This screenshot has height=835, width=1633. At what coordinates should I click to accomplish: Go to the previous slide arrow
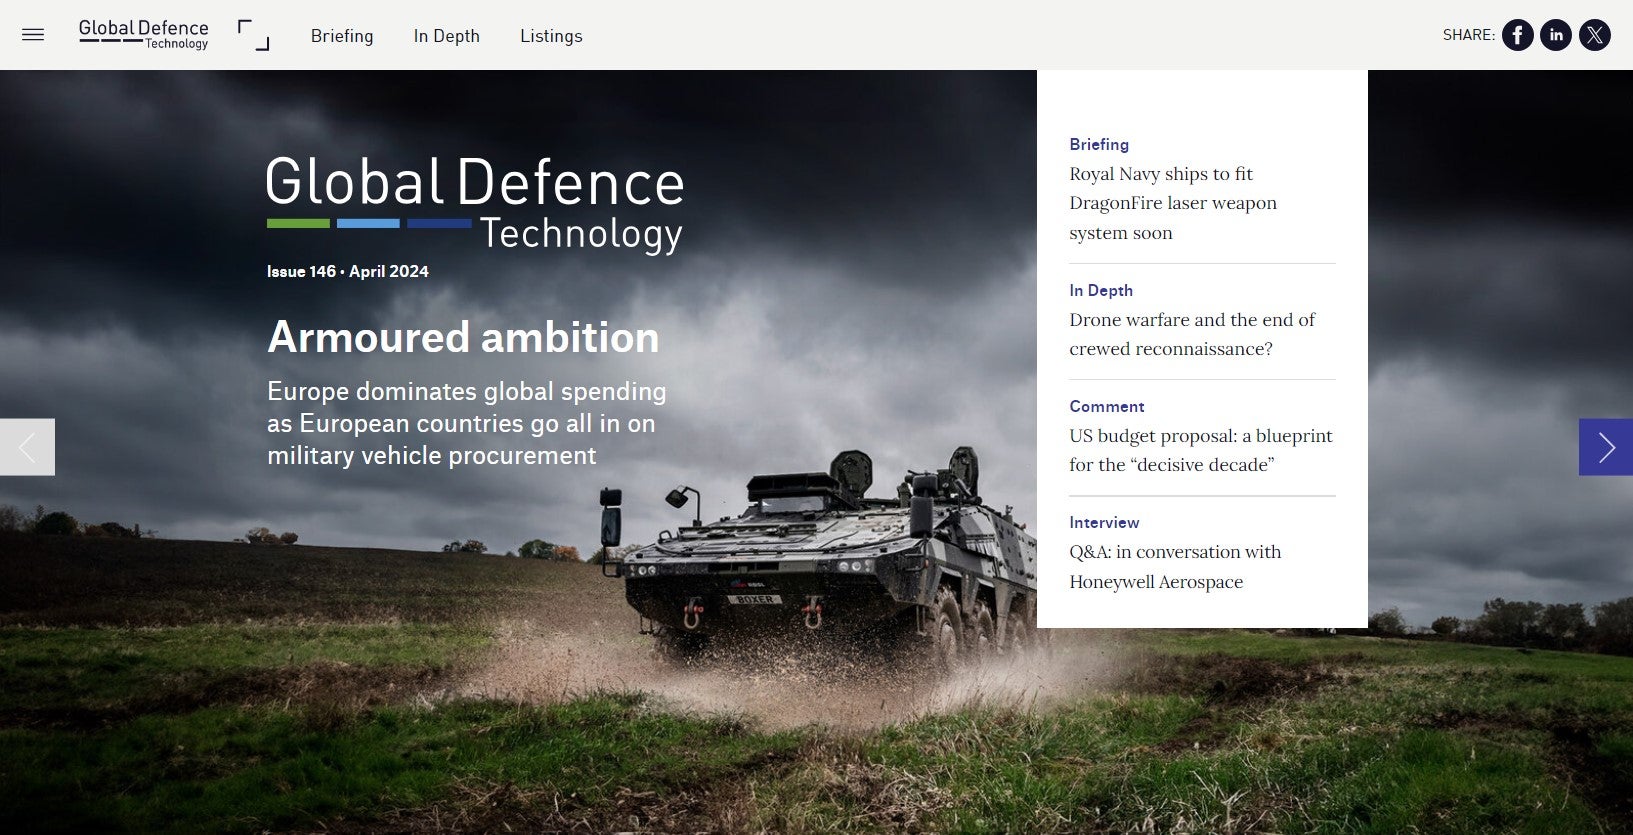[x=27, y=447]
